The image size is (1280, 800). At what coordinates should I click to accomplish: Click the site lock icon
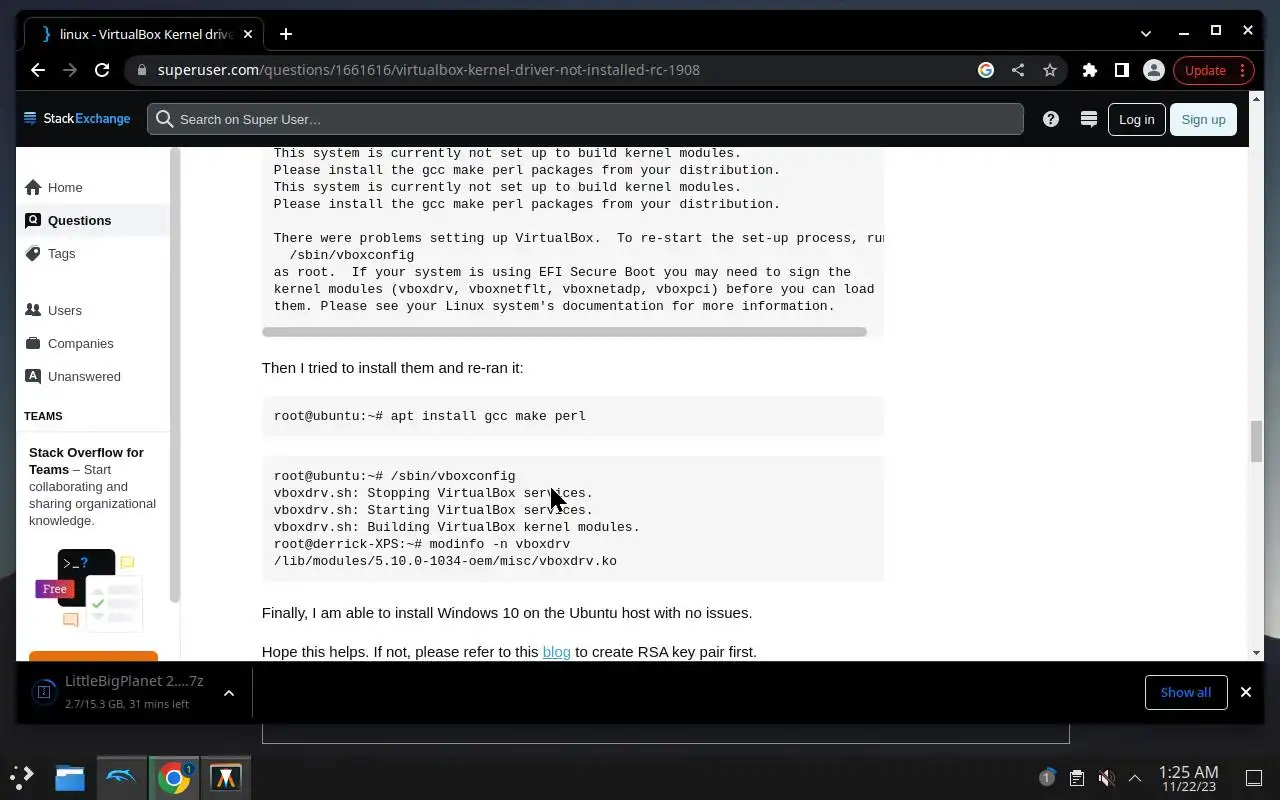pyautogui.click(x=141, y=70)
